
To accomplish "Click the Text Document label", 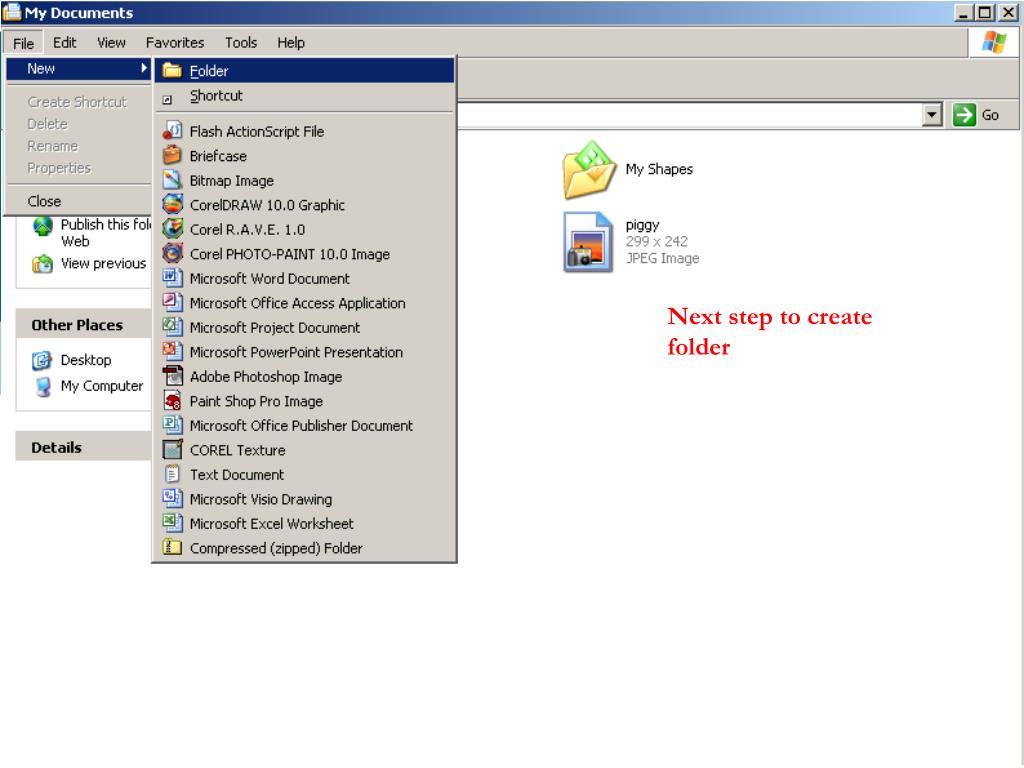I will [236, 475].
